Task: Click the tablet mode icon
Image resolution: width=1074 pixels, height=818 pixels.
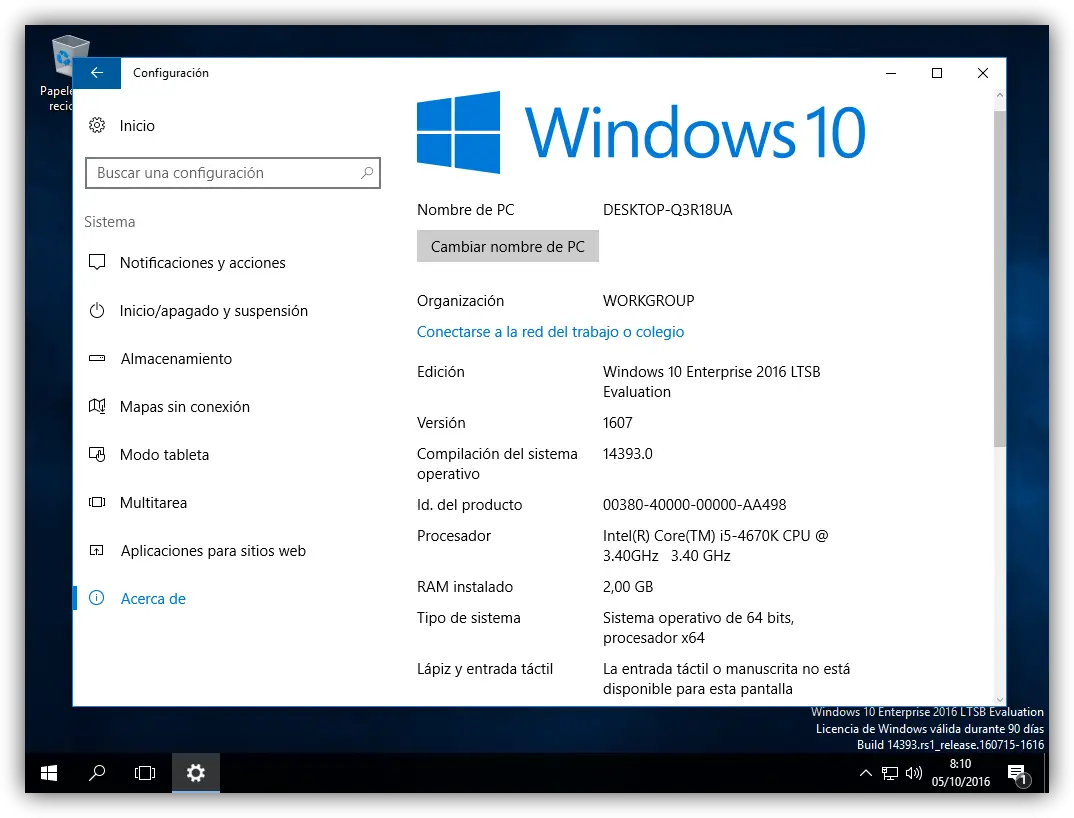Action: pyautogui.click(x=97, y=454)
